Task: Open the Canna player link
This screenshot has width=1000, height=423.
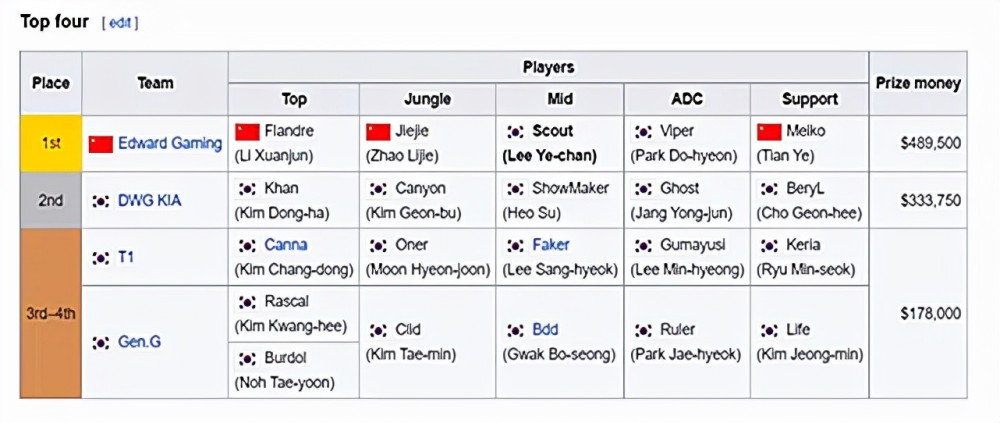Action: 286,245
